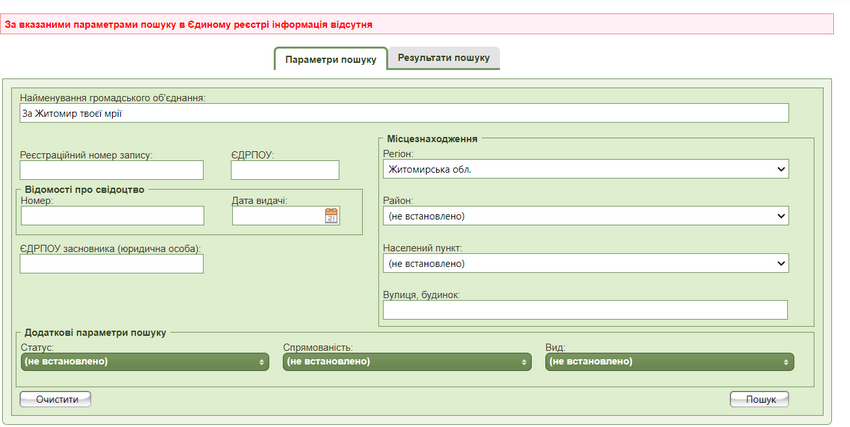The height and width of the screenshot is (427, 850).
Task: Open the Статус dropdown
Action: point(145,361)
